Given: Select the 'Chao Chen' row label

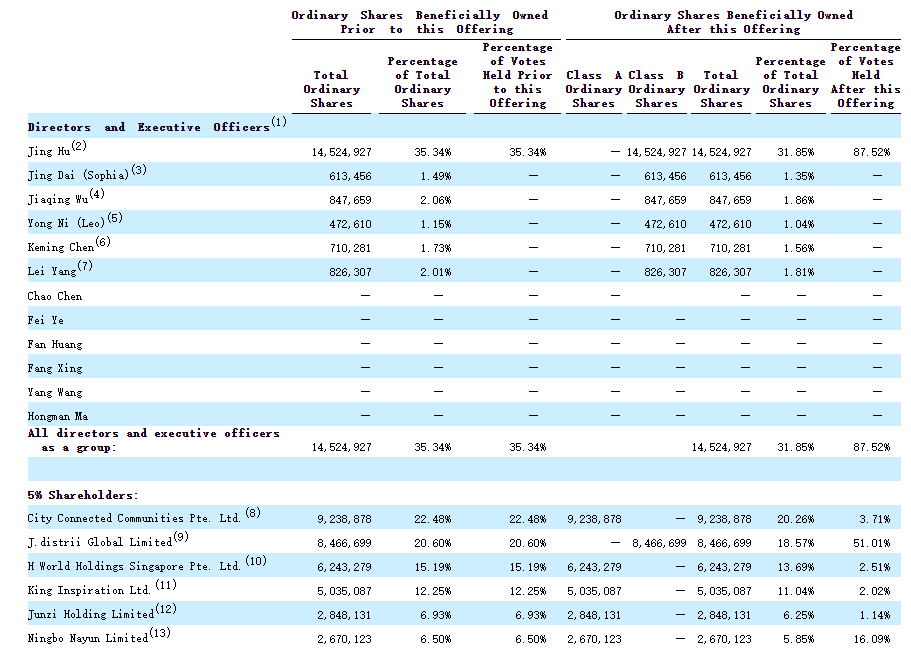Looking at the screenshot, I should [55, 296].
